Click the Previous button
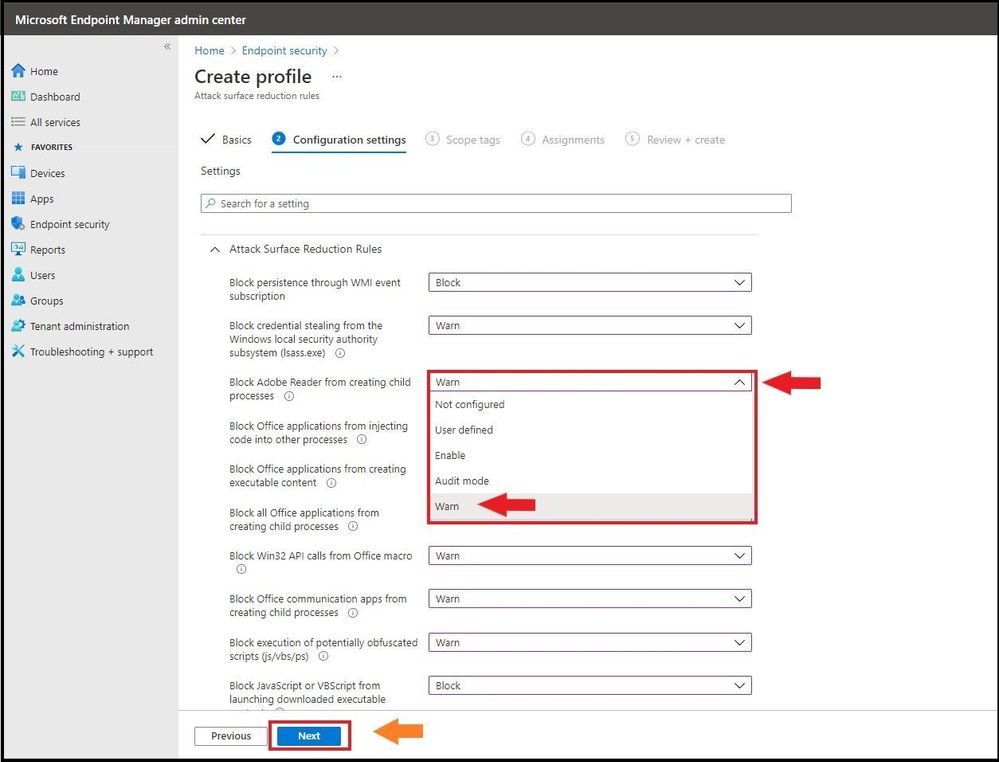Screen dimensions: 999x762 point(231,736)
